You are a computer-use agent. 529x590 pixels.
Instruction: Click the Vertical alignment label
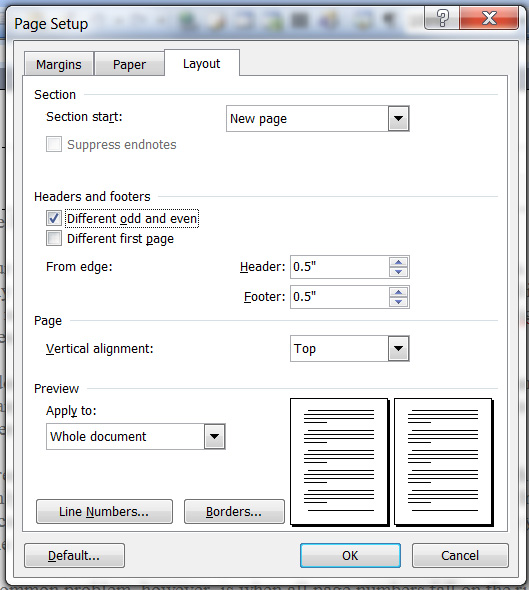[x=100, y=349]
